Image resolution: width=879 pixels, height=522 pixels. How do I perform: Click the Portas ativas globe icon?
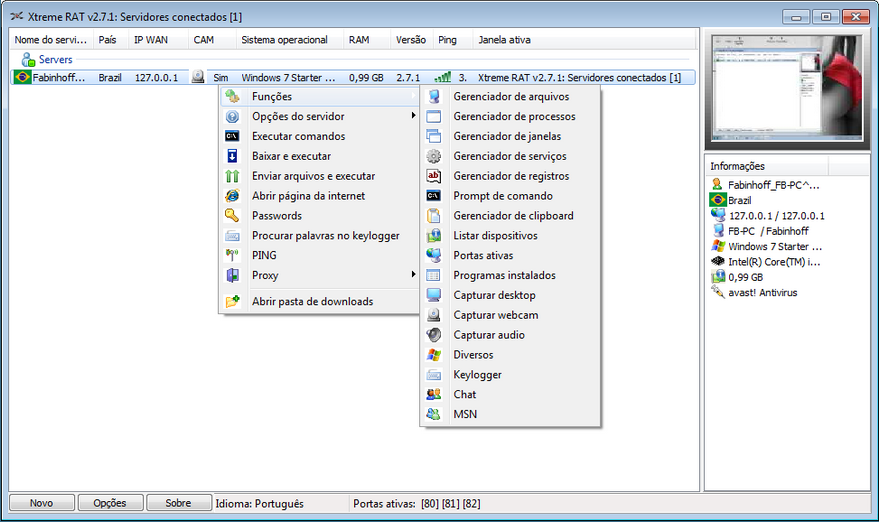(434, 256)
